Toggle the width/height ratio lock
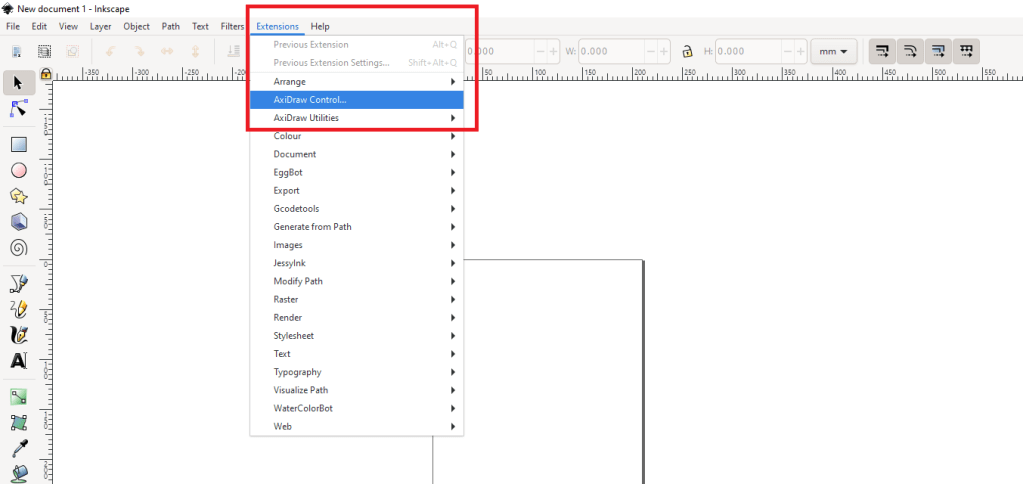The image size is (1023, 484). pyautogui.click(x=687, y=51)
